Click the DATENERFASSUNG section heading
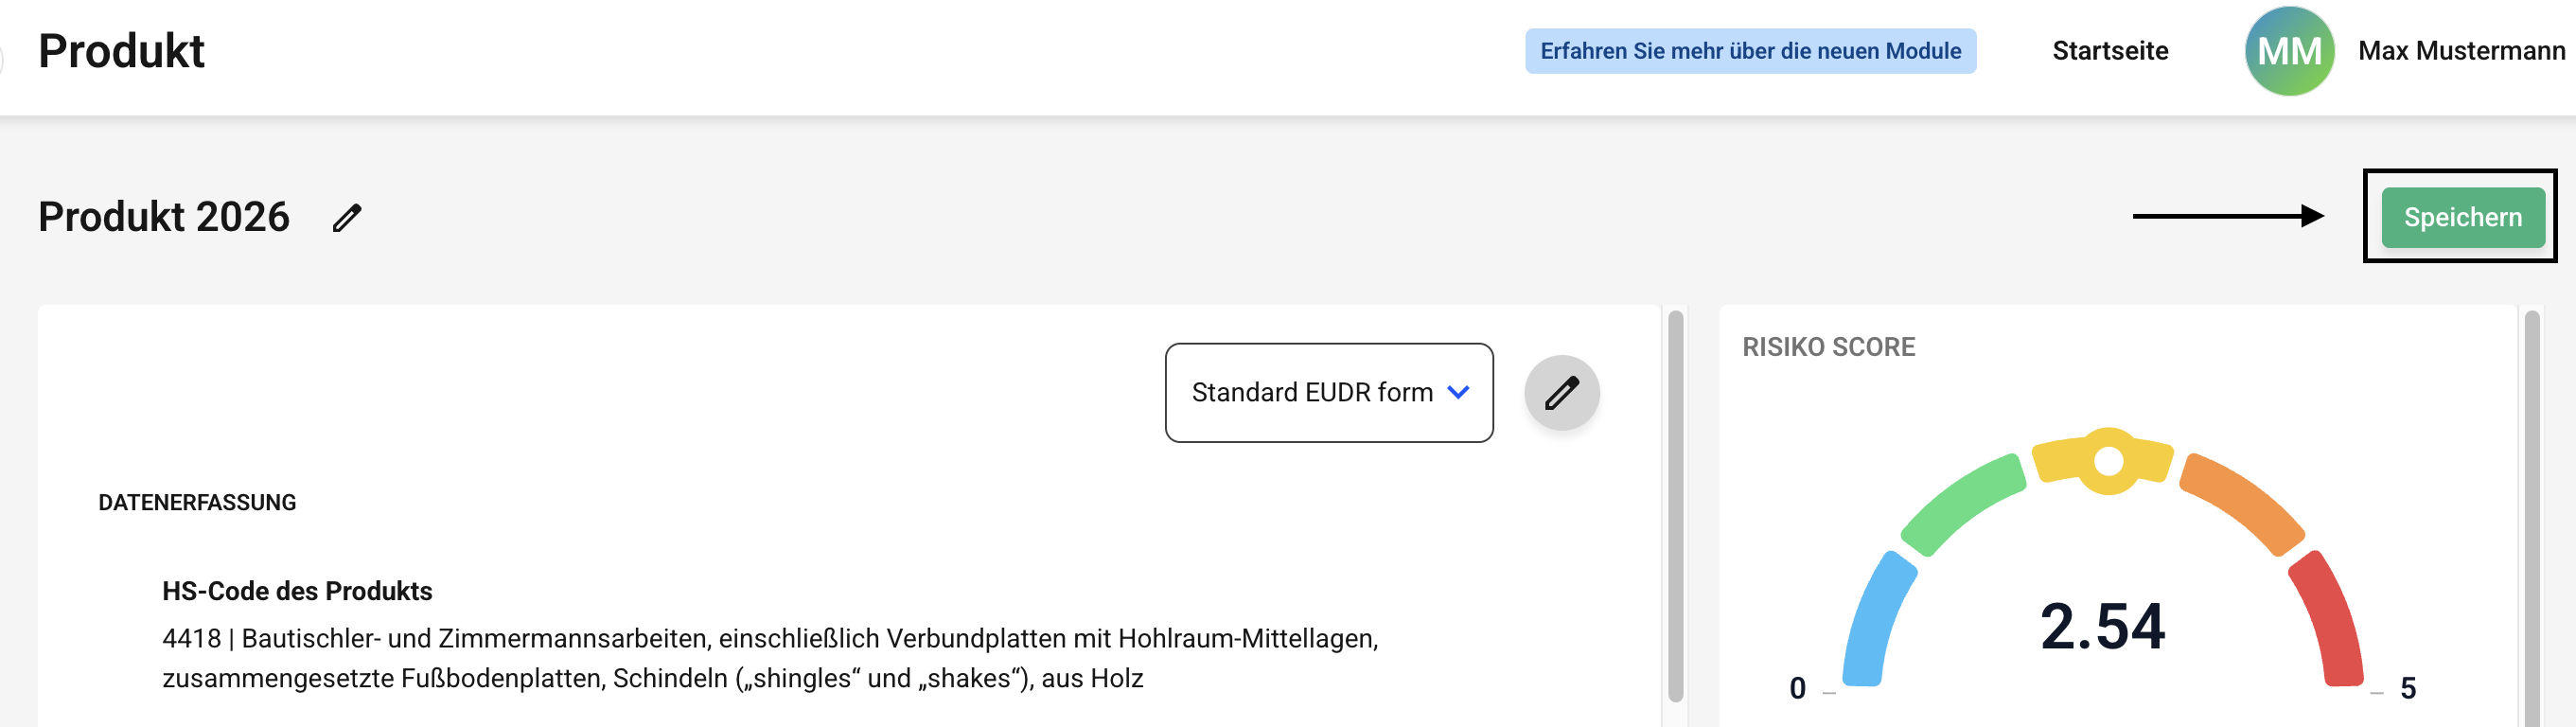The height and width of the screenshot is (727, 2576). point(197,503)
